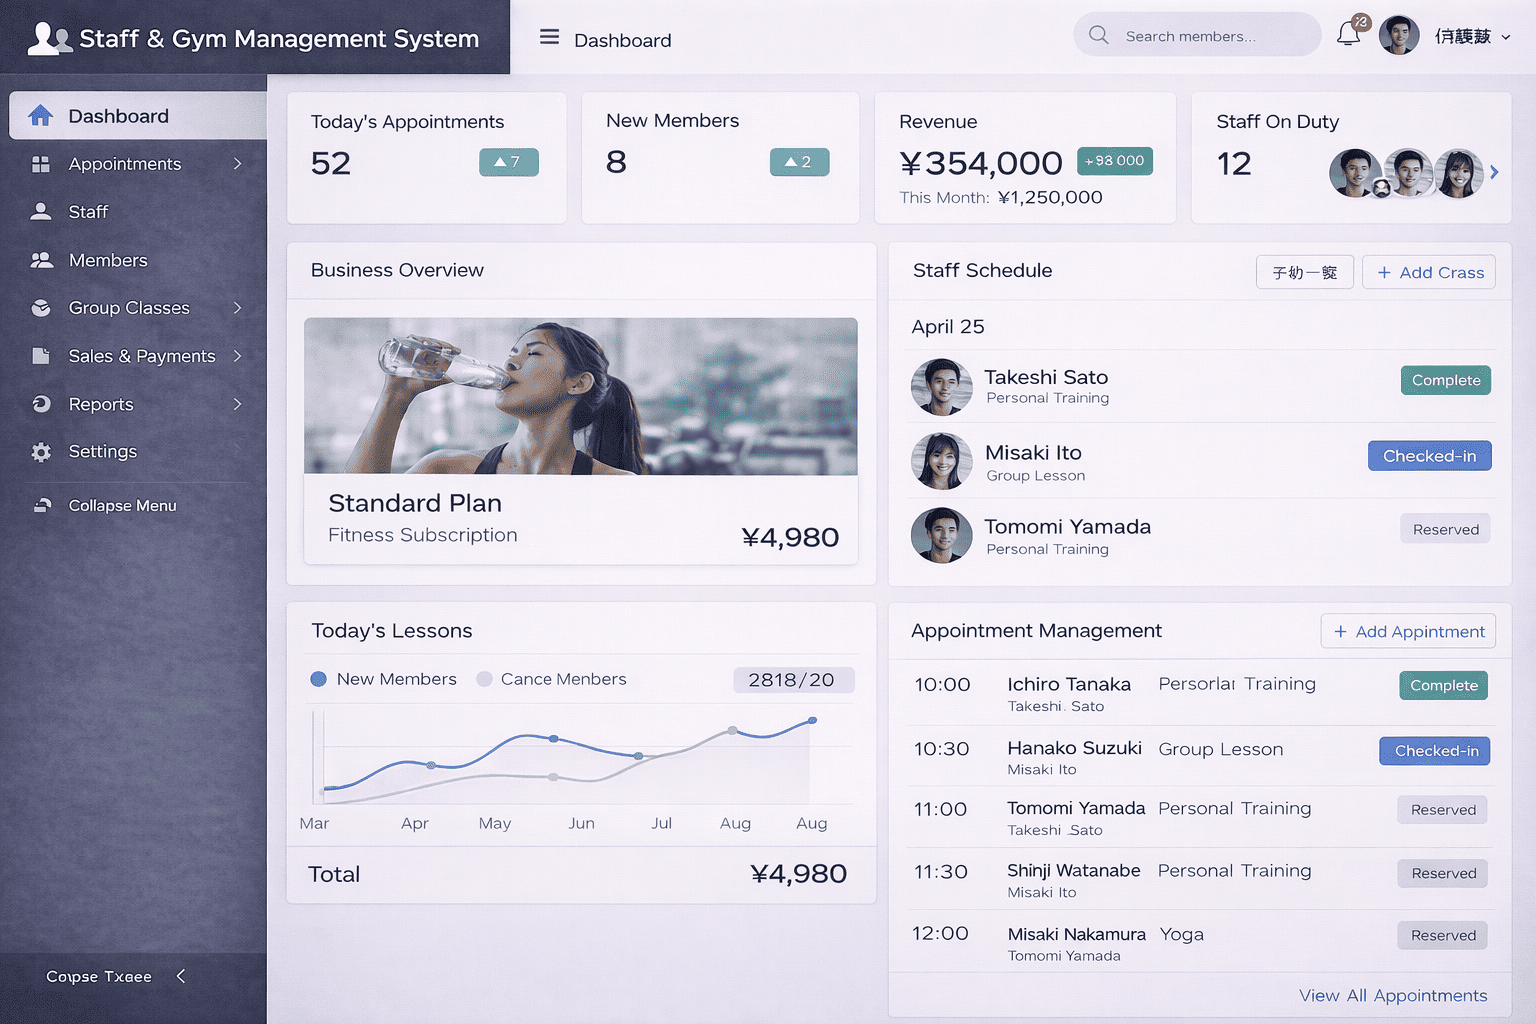1536x1024 pixels.
Task: Toggle the Cance Members chart legend
Action: coord(484,679)
